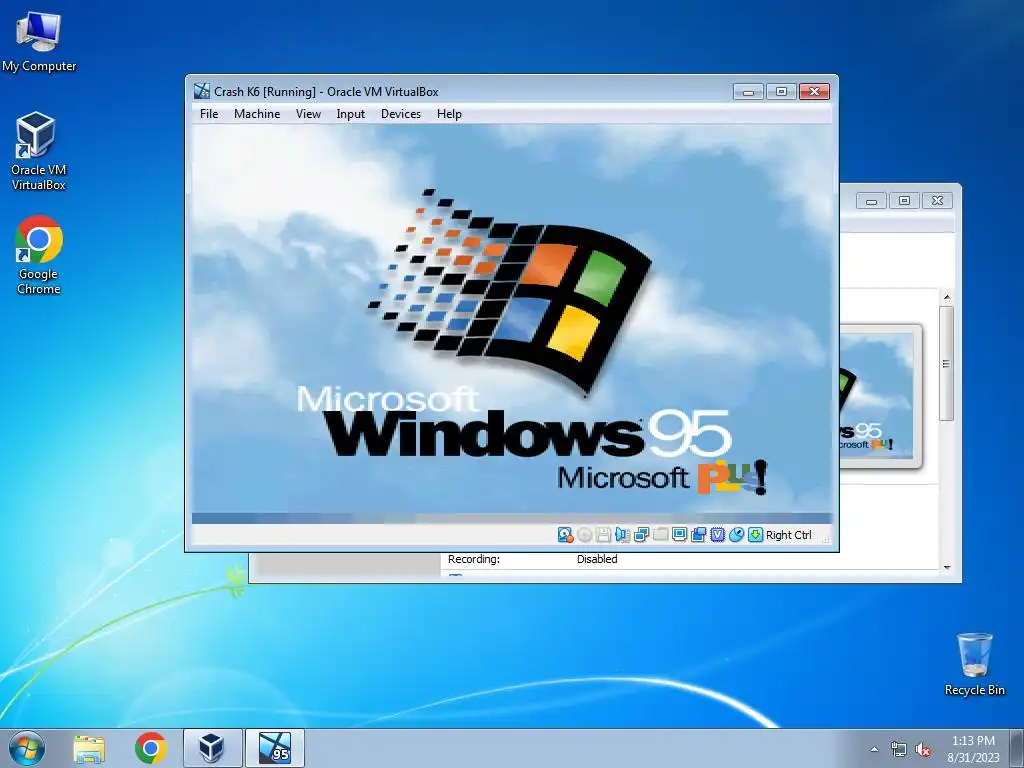This screenshot has height=768, width=1024.
Task: Minimize the Crash K6 VM window
Action: tap(748, 91)
